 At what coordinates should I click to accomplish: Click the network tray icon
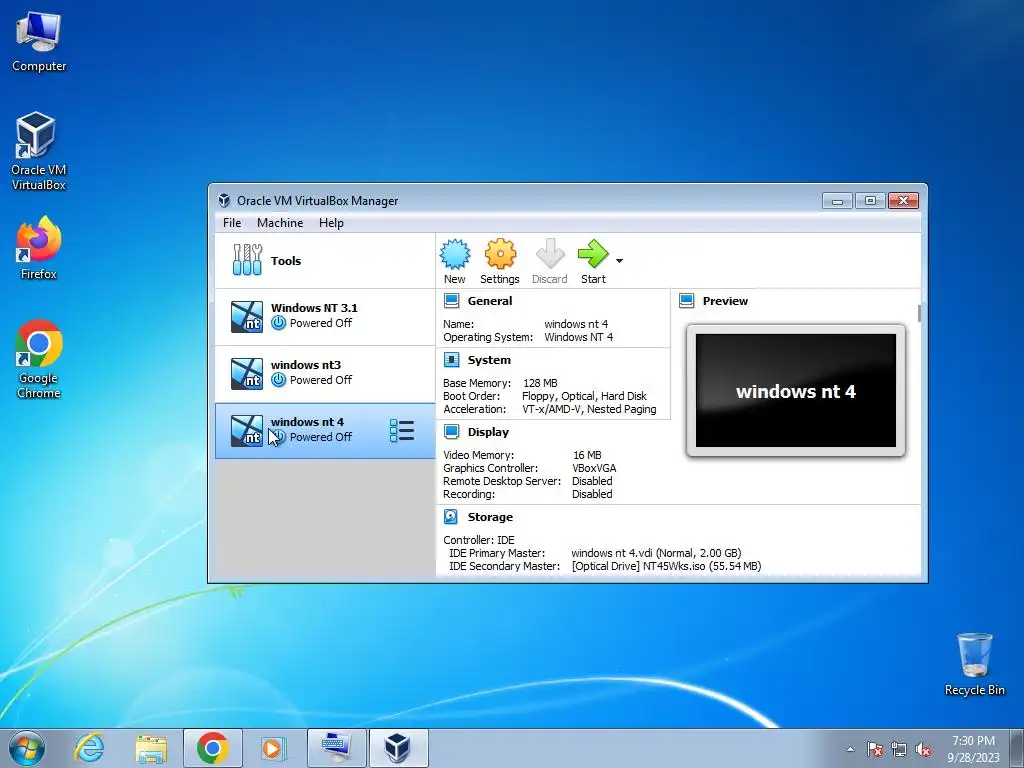(899, 749)
